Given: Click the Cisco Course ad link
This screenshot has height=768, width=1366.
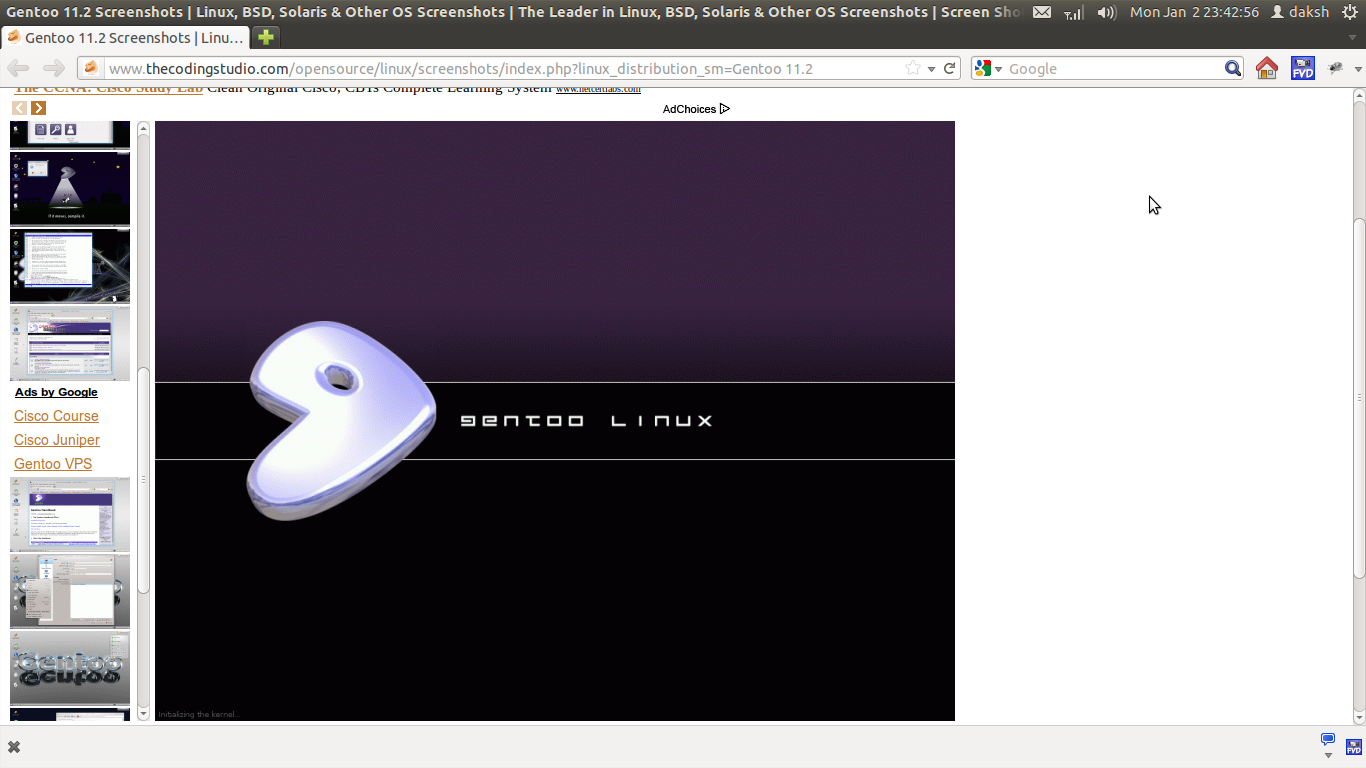Looking at the screenshot, I should (x=56, y=416).
